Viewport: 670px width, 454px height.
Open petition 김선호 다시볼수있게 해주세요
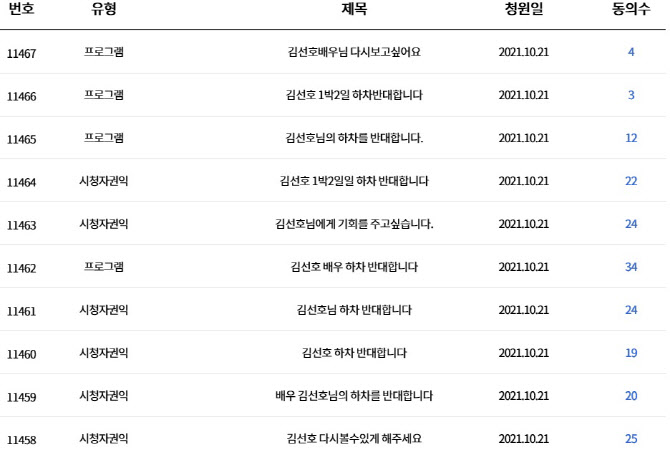tap(354, 439)
